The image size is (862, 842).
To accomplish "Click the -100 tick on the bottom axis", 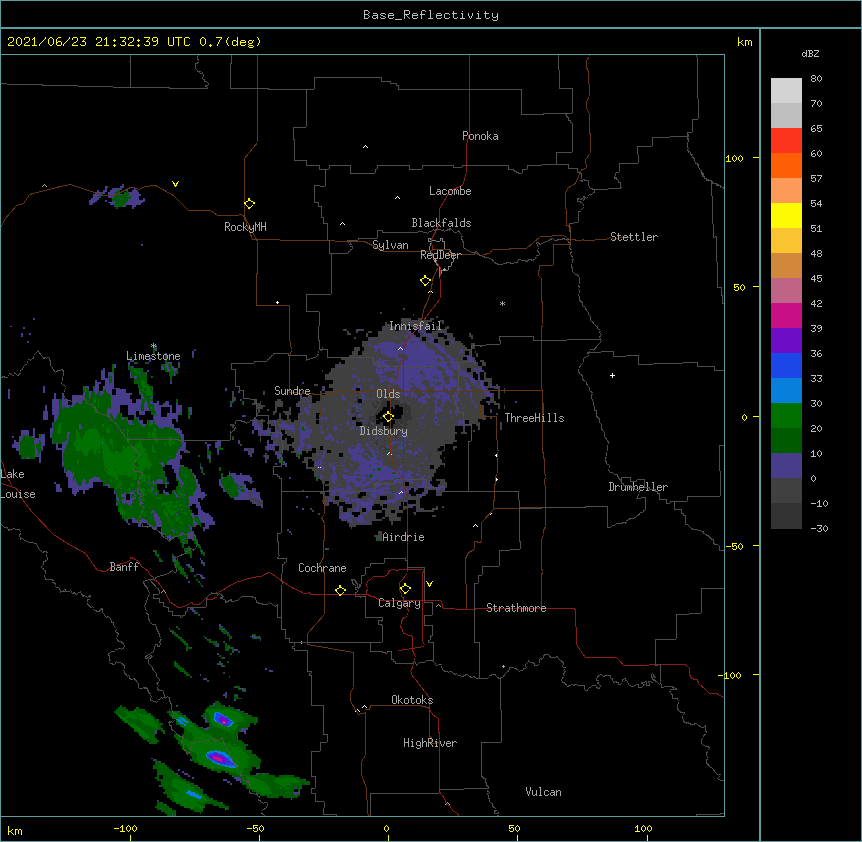I will [126, 828].
